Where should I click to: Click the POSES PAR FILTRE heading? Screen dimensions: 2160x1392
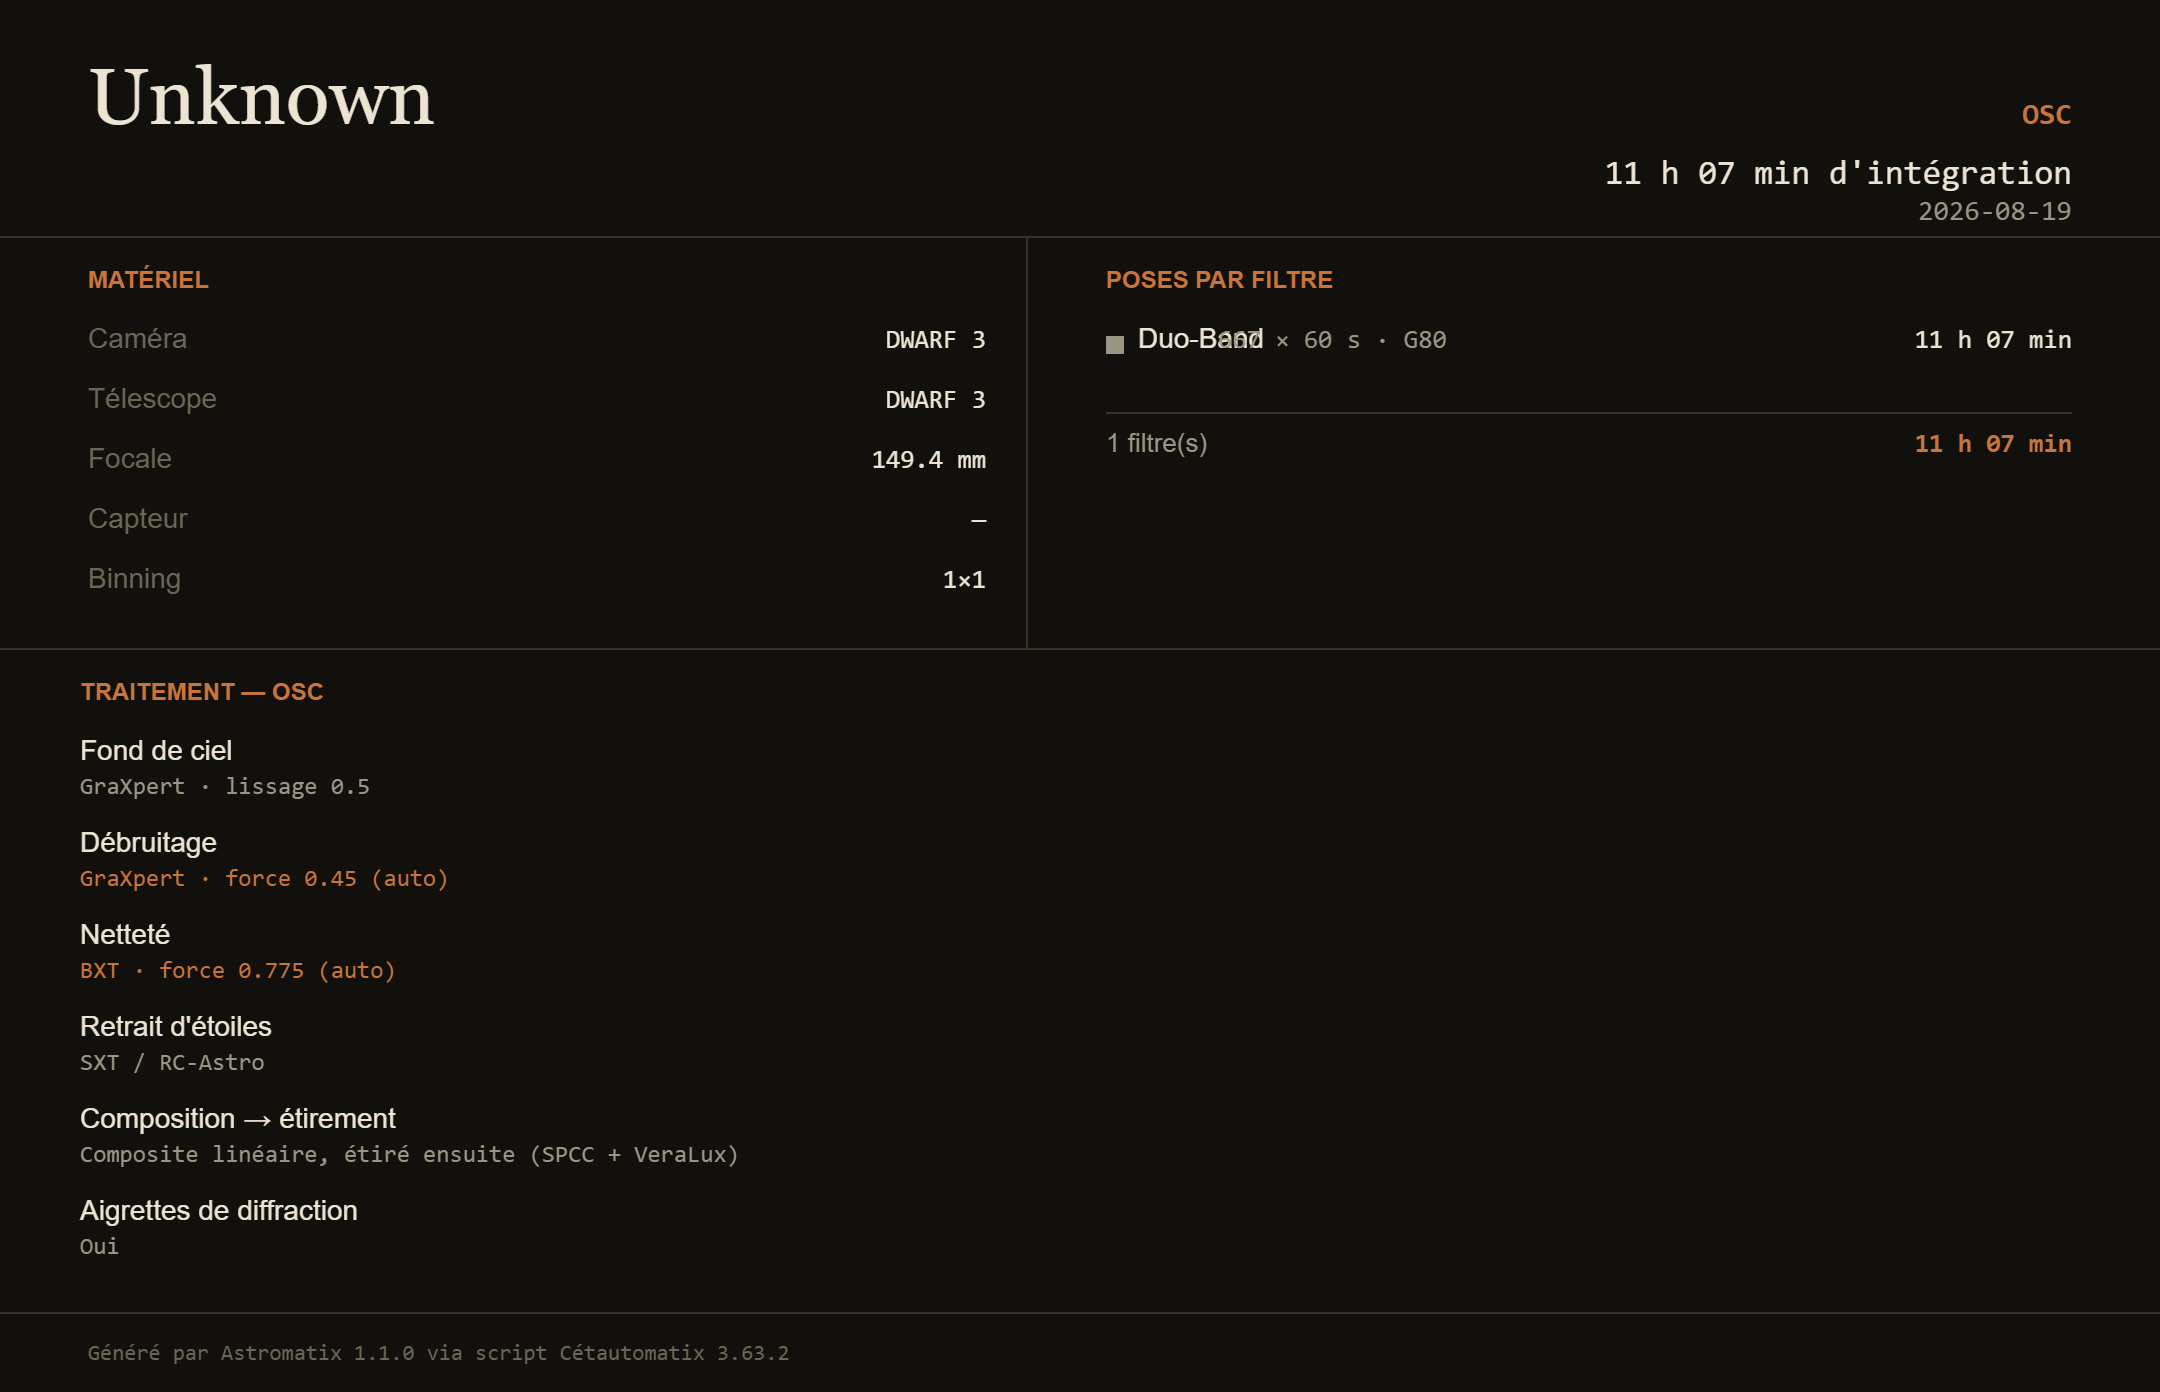[1219, 280]
